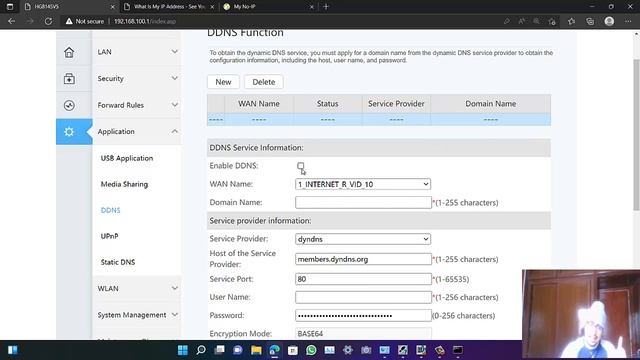Select the dashed empty row in DDNS table
Viewport: 640px width, 360px height.
point(379,120)
